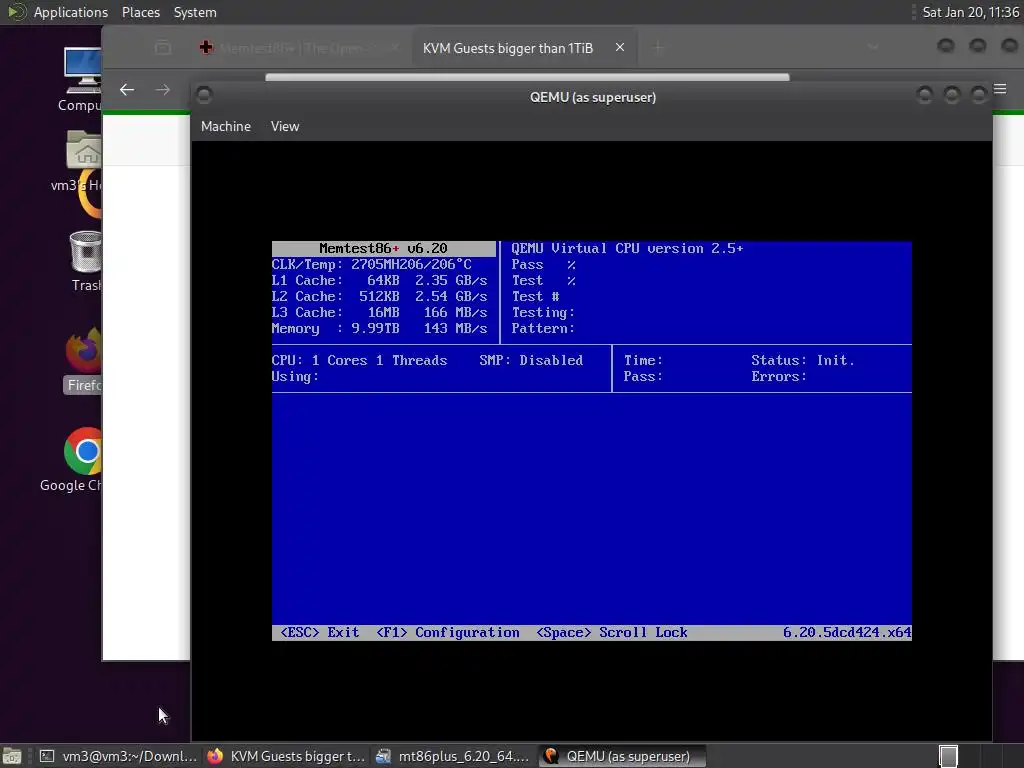Click the L3 Cache 16MB line
The image size is (1024, 768).
(x=379, y=312)
